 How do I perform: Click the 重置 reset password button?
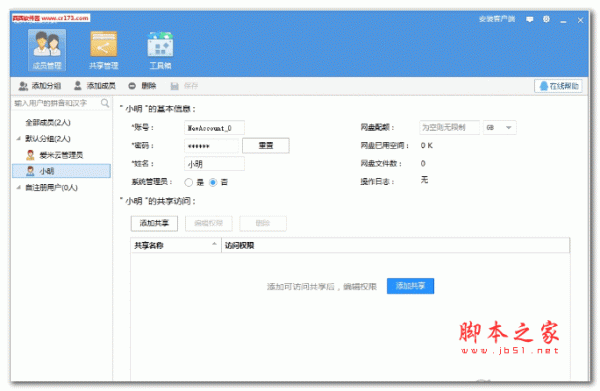tap(266, 146)
